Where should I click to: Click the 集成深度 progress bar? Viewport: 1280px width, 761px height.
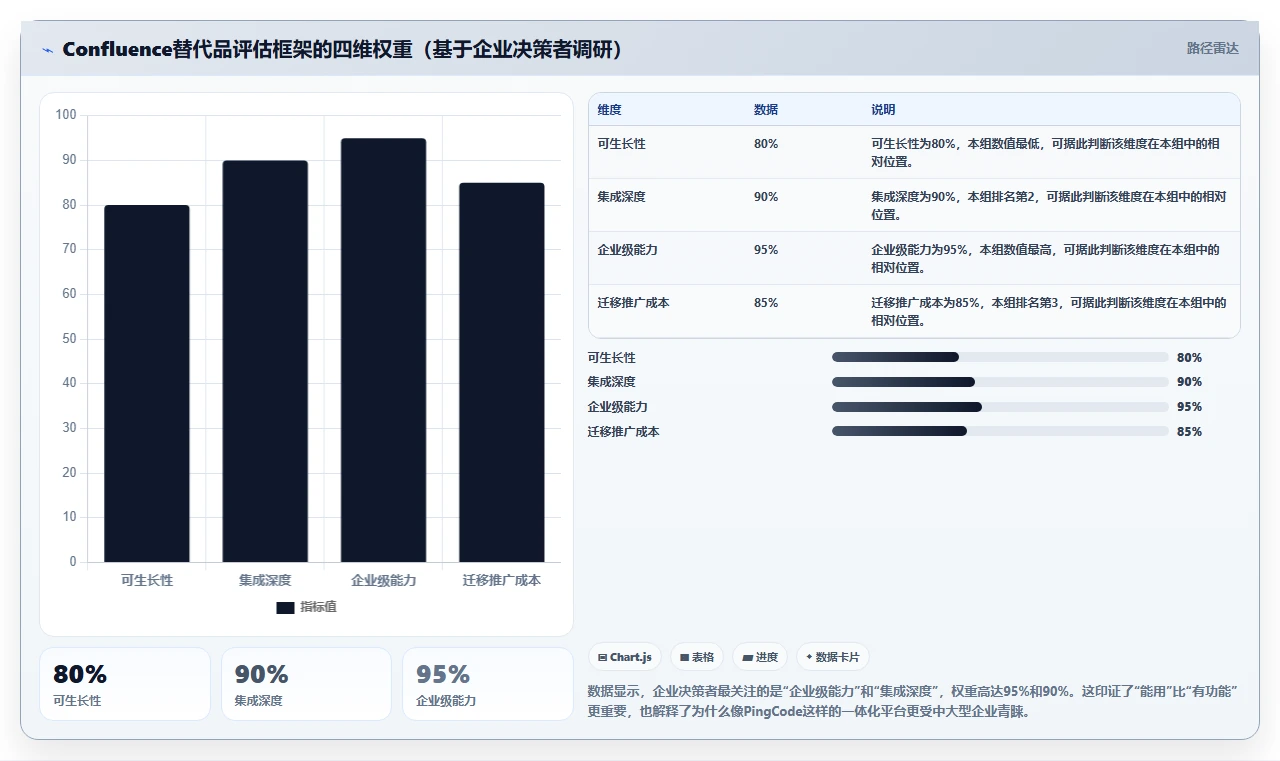(1000, 382)
